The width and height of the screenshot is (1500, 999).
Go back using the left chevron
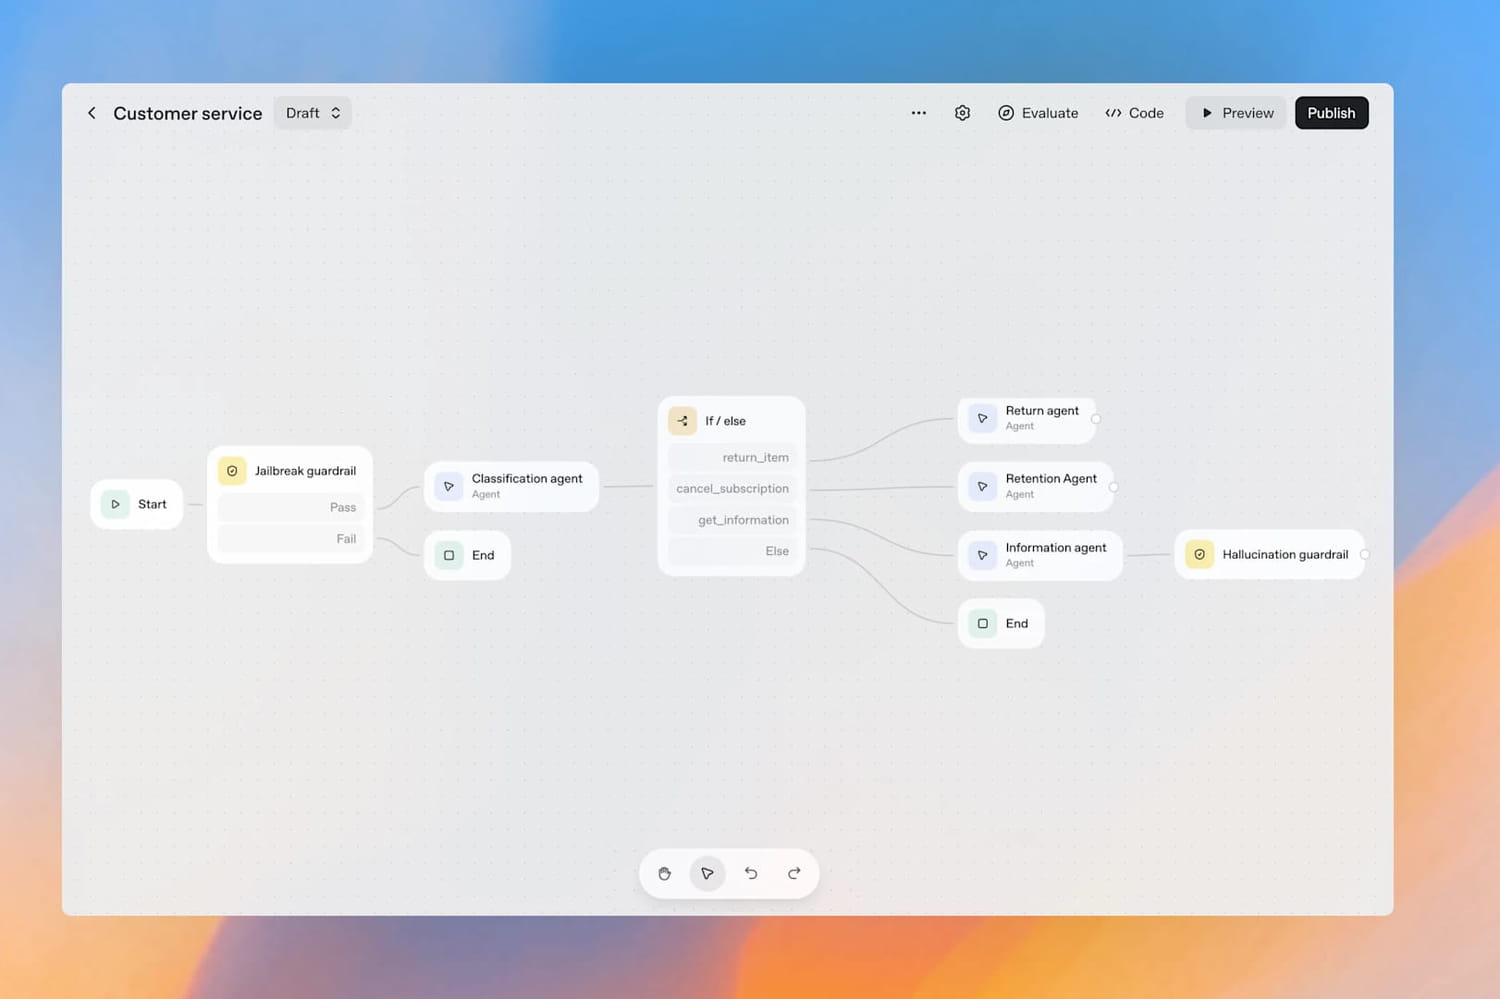tap(92, 113)
